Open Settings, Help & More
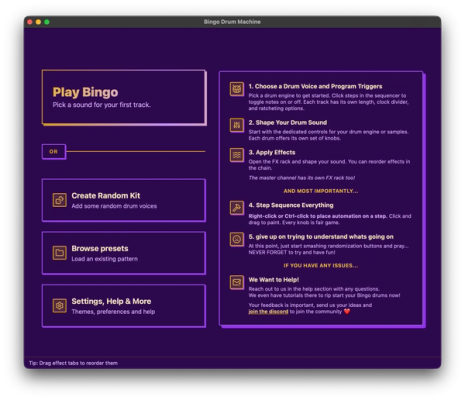The image size is (465, 400). tap(124, 306)
